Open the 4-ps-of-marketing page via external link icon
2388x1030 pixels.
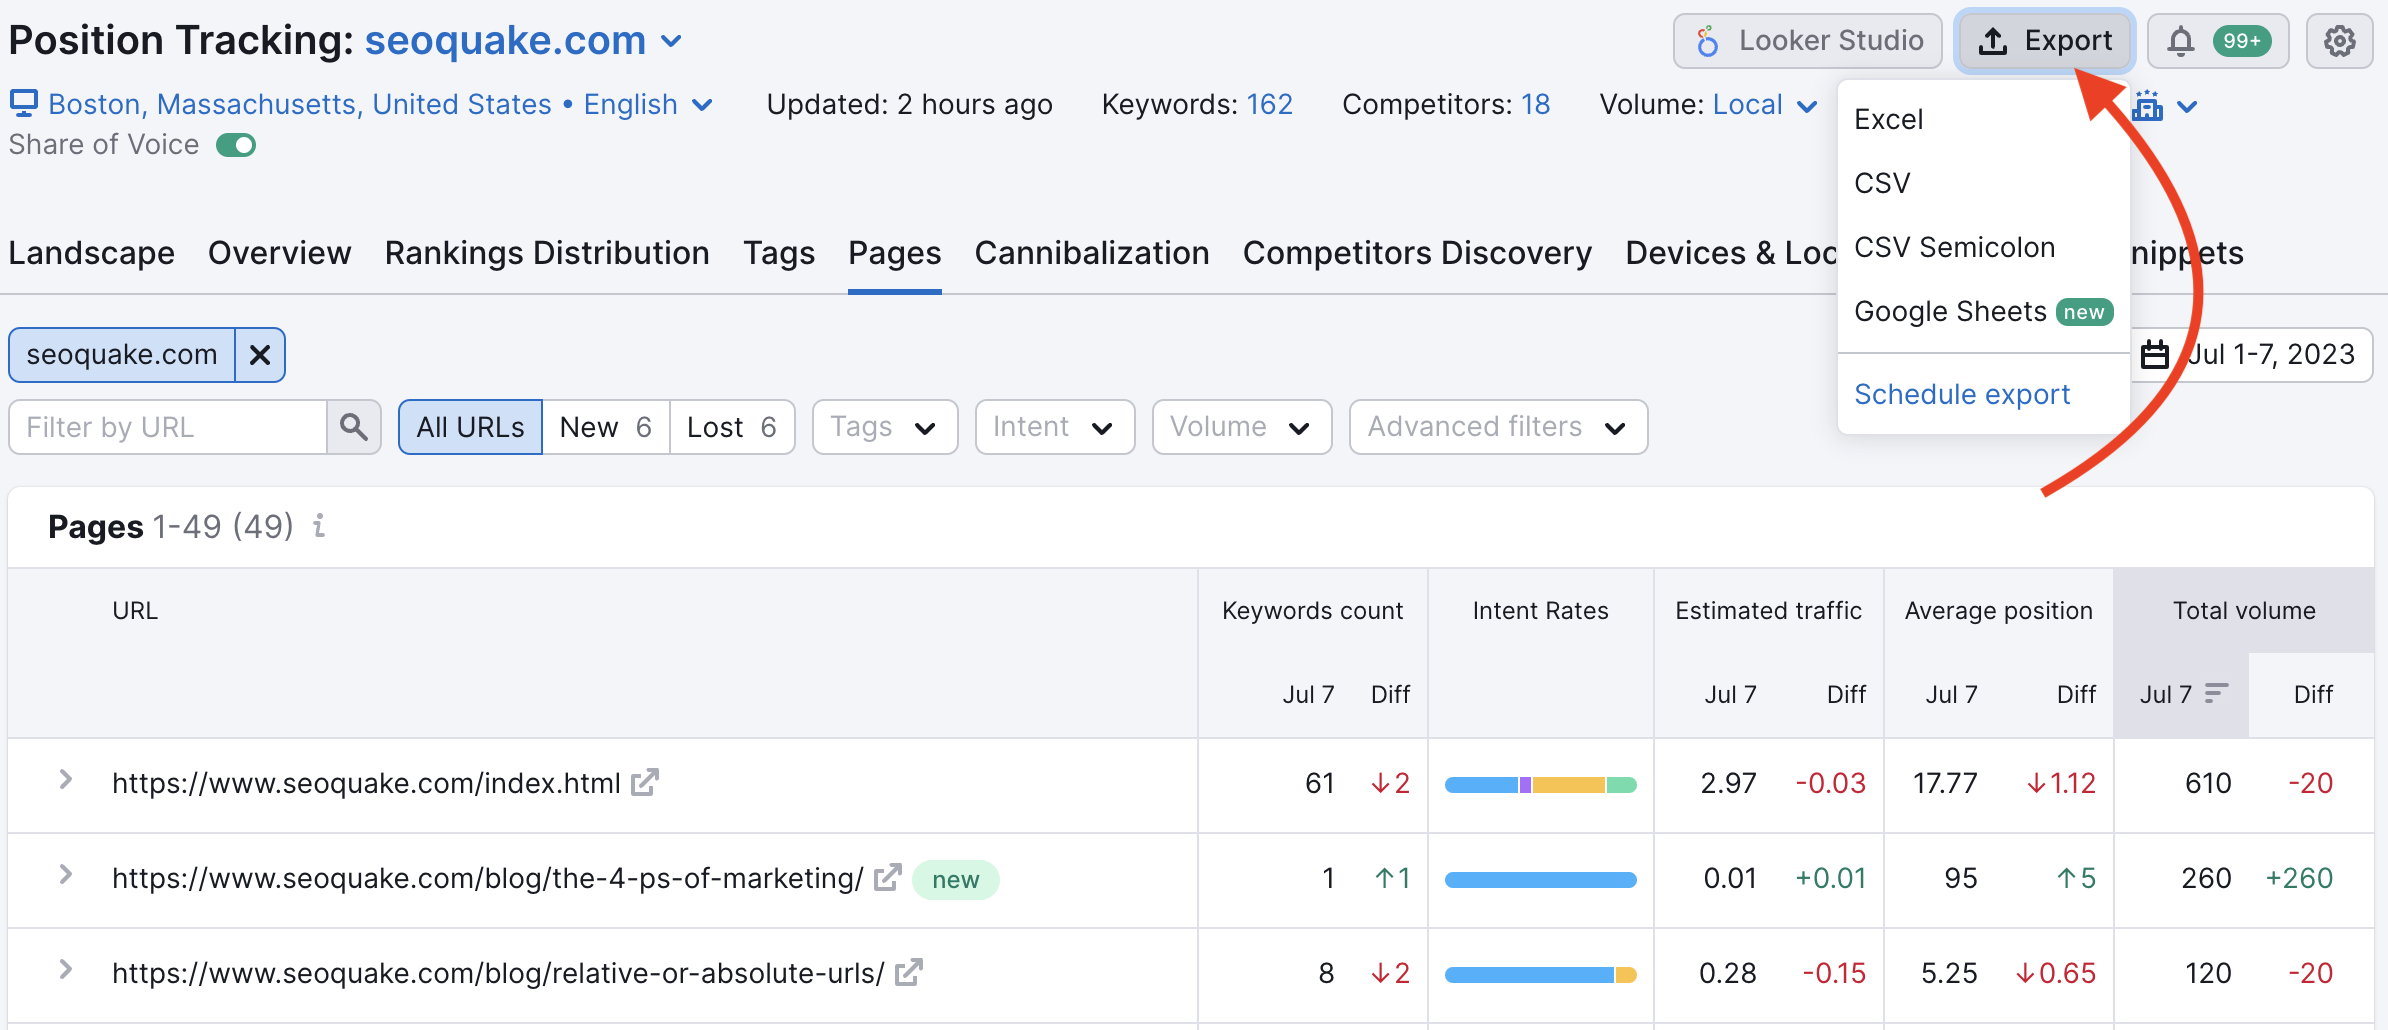886,878
